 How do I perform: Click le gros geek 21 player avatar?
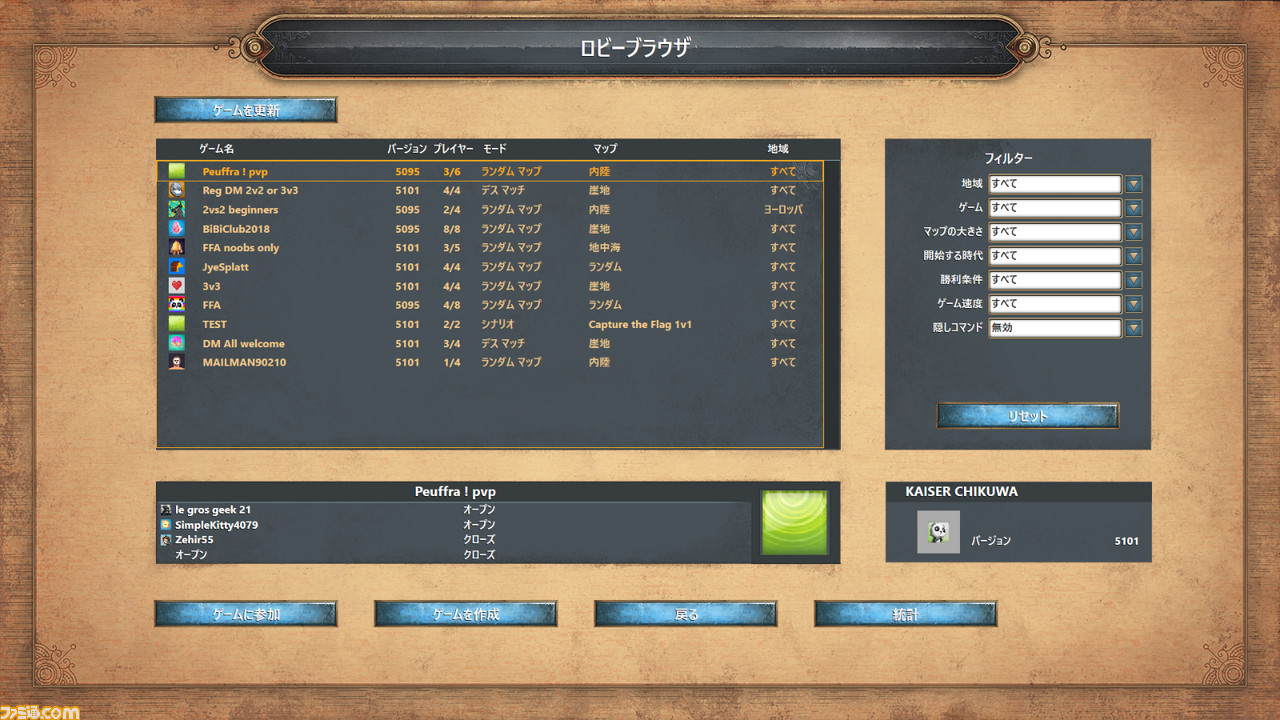tap(166, 510)
